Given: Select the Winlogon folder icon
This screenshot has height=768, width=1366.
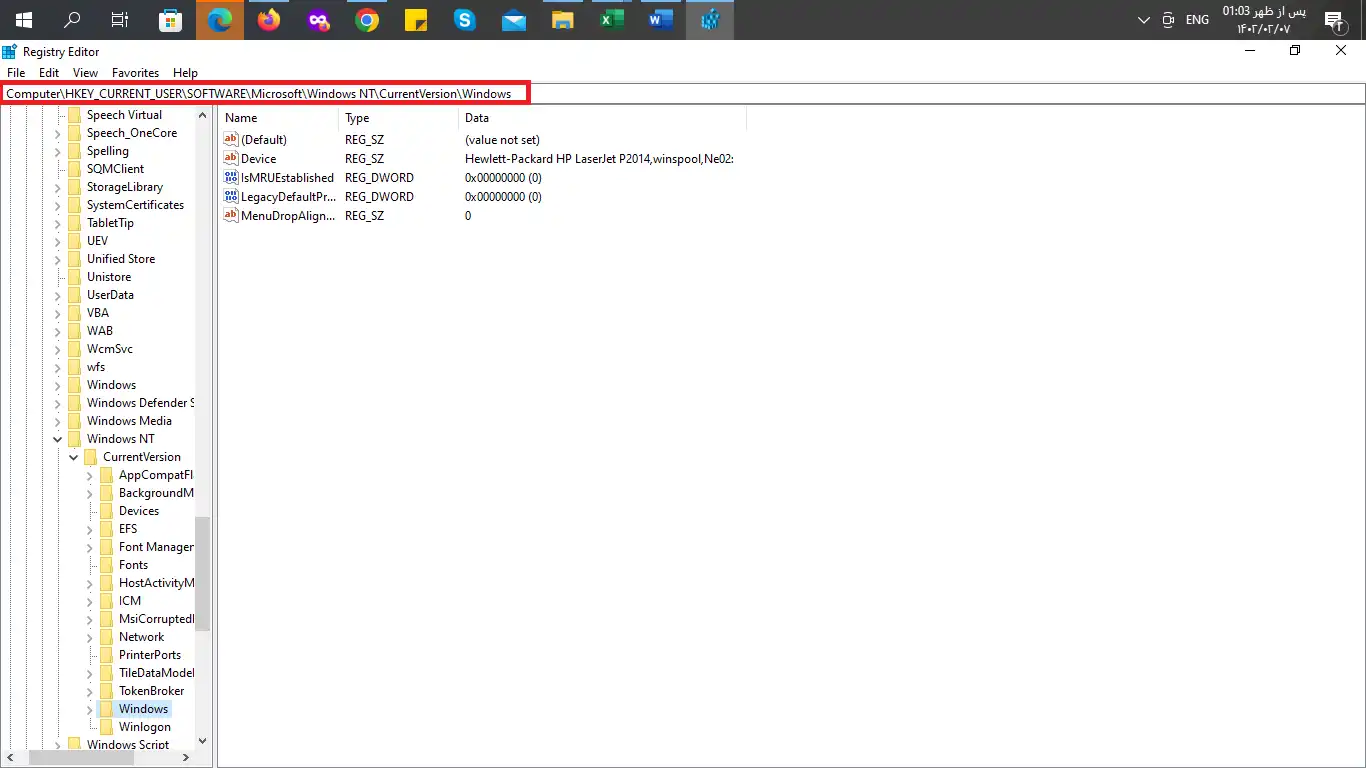Looking at the screenshot, I should point(106,727).
